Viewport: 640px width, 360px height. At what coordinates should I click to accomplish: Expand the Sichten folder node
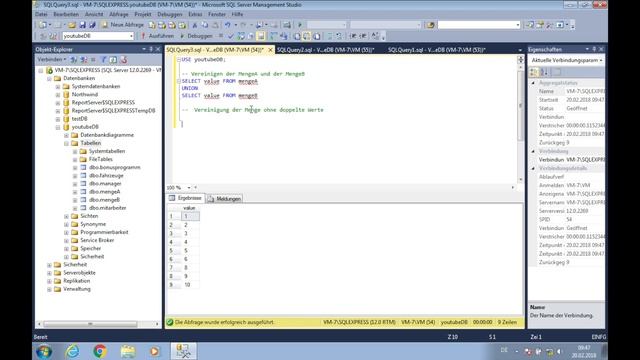click(x=67, y=216)
